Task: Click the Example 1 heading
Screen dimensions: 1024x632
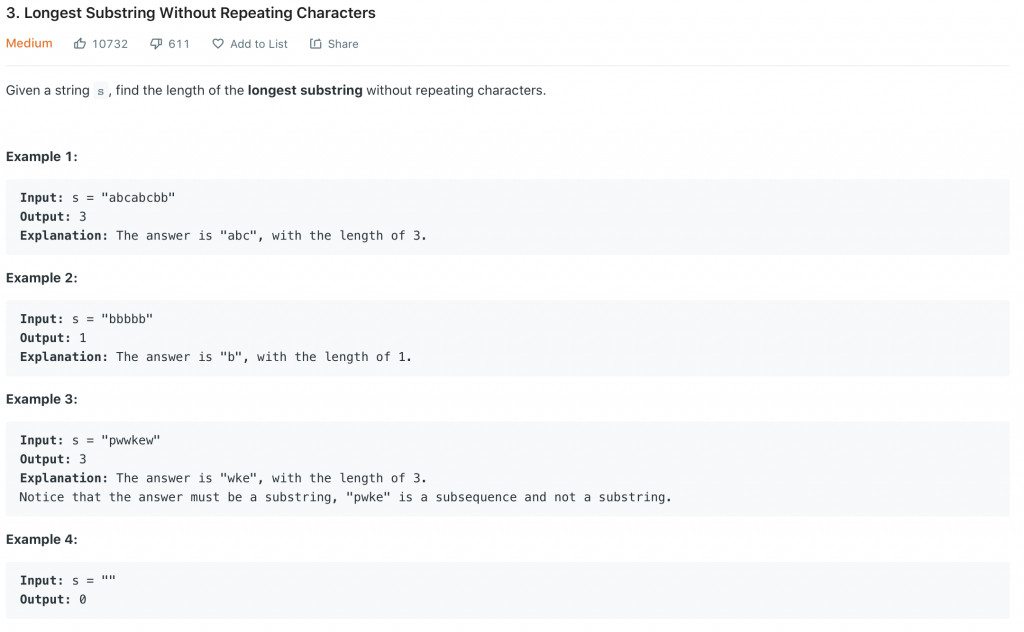Action: tap(42, 156)
